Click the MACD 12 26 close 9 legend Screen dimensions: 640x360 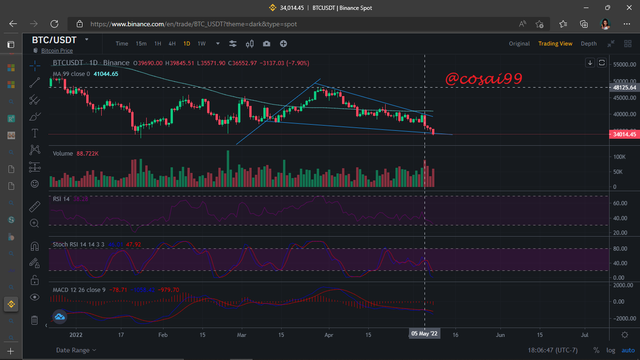click(79, 290)
